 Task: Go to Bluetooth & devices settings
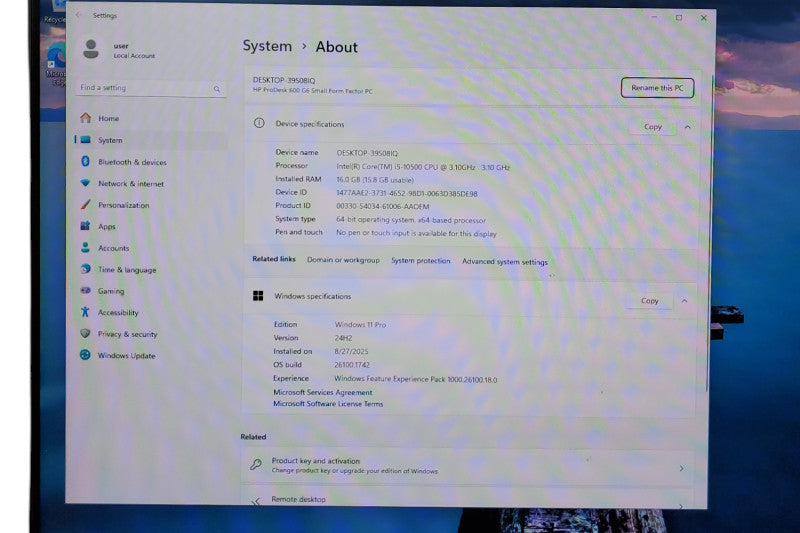tap(132, 162)
